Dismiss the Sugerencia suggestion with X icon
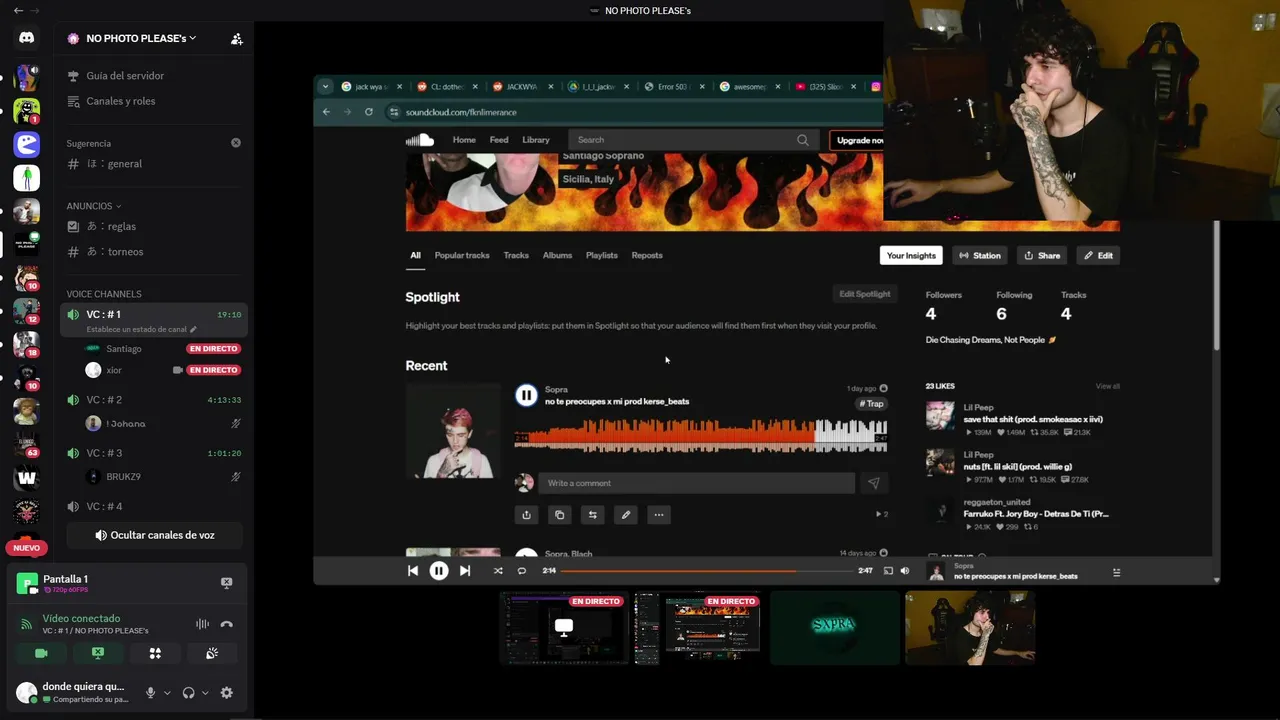The height and width of the screenshot is (720, 1280). coord(236,143)
